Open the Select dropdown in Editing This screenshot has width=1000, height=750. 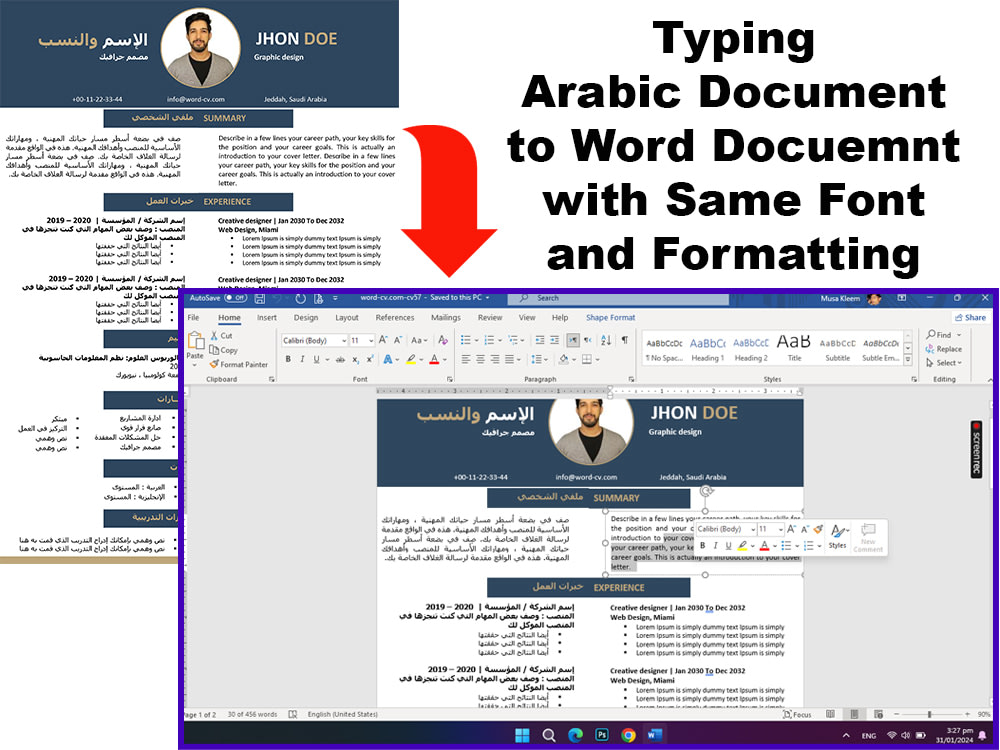(x=944, y=363)
